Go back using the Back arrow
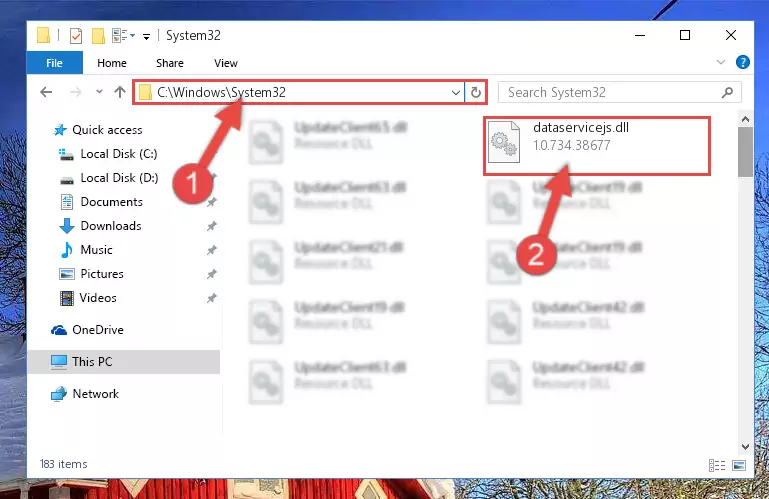Image resolution: width=769 pixels, height=499 pixels. point(46,92)
